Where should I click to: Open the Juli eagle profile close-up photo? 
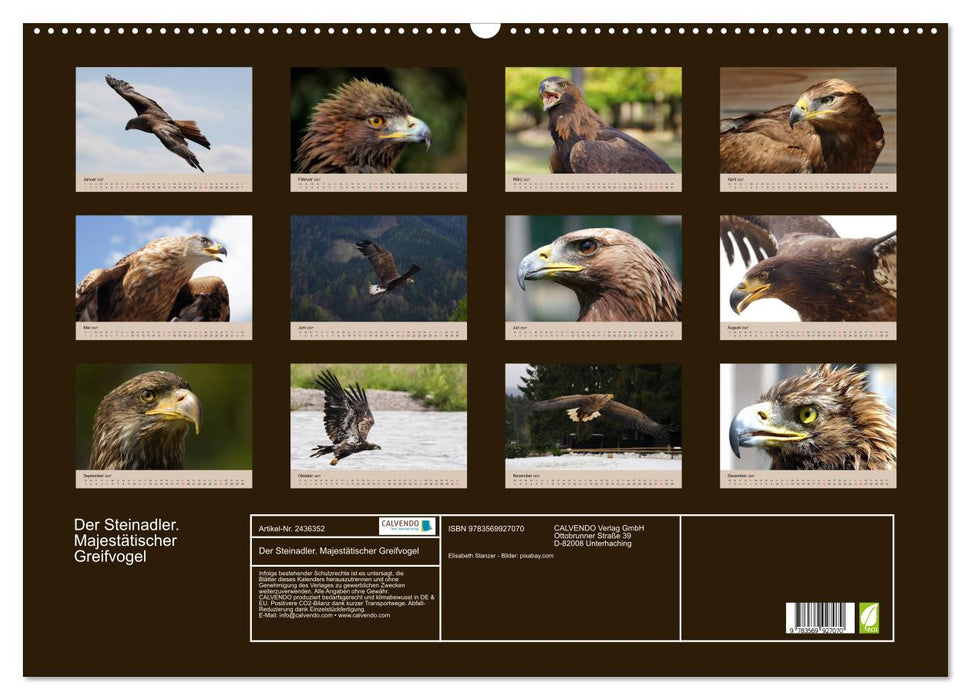(593, 268)
